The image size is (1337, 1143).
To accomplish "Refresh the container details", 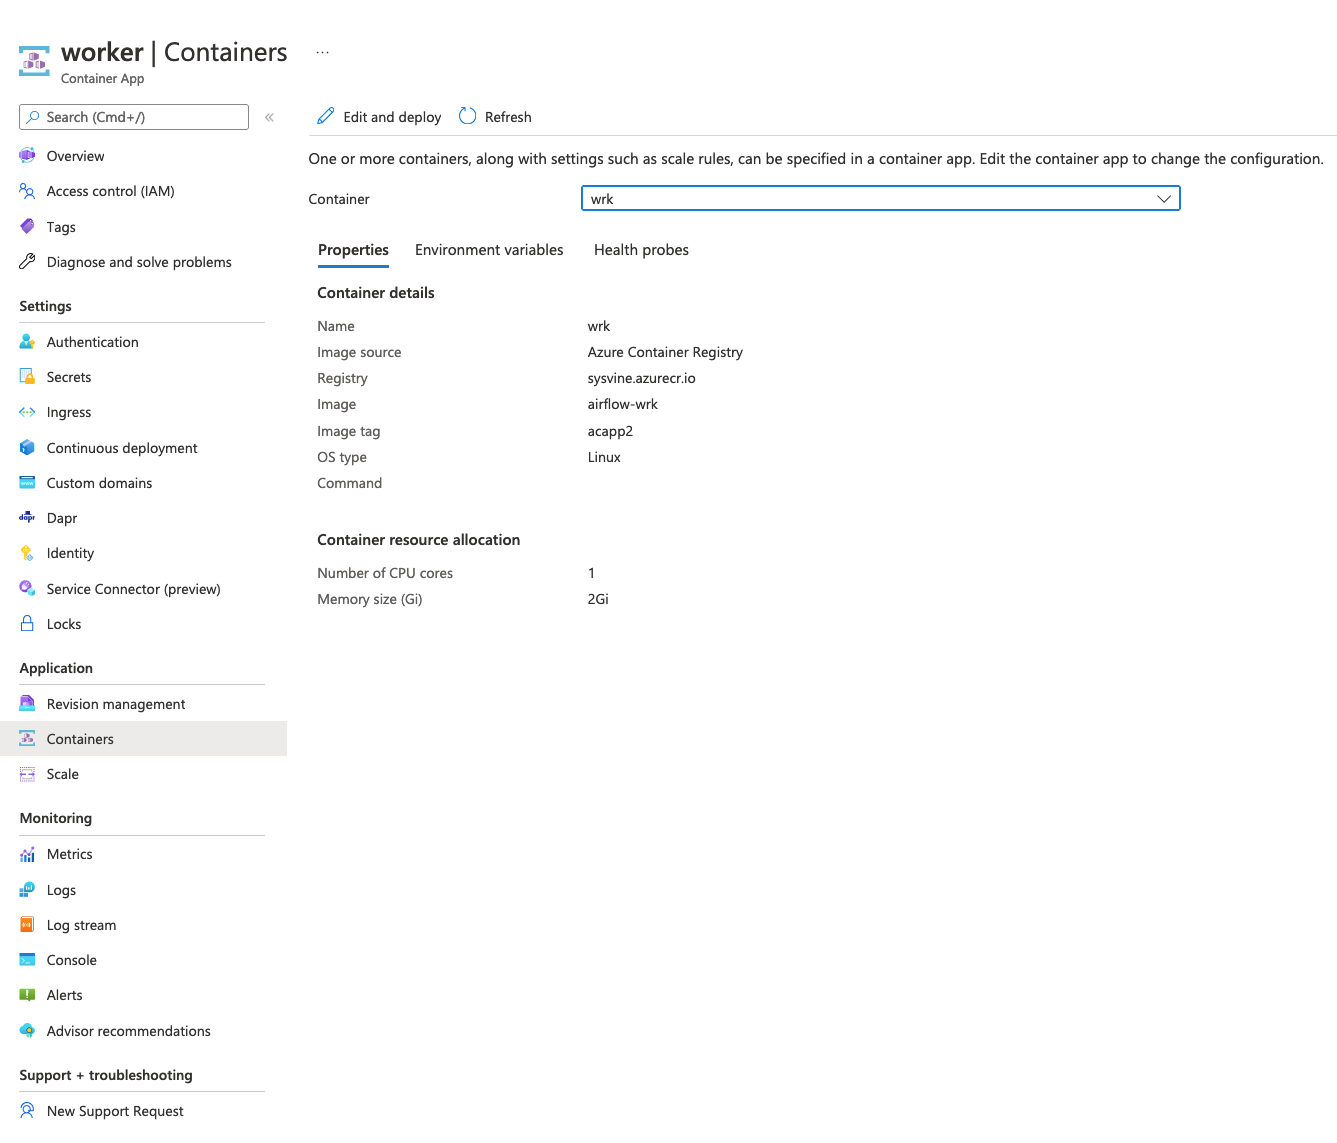I will click(x=495, y=116).
